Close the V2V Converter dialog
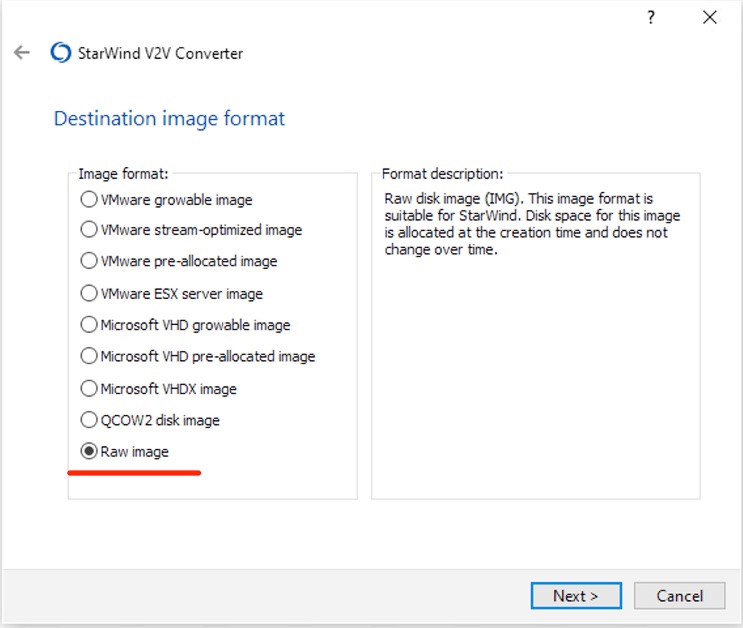 (709, 17)
